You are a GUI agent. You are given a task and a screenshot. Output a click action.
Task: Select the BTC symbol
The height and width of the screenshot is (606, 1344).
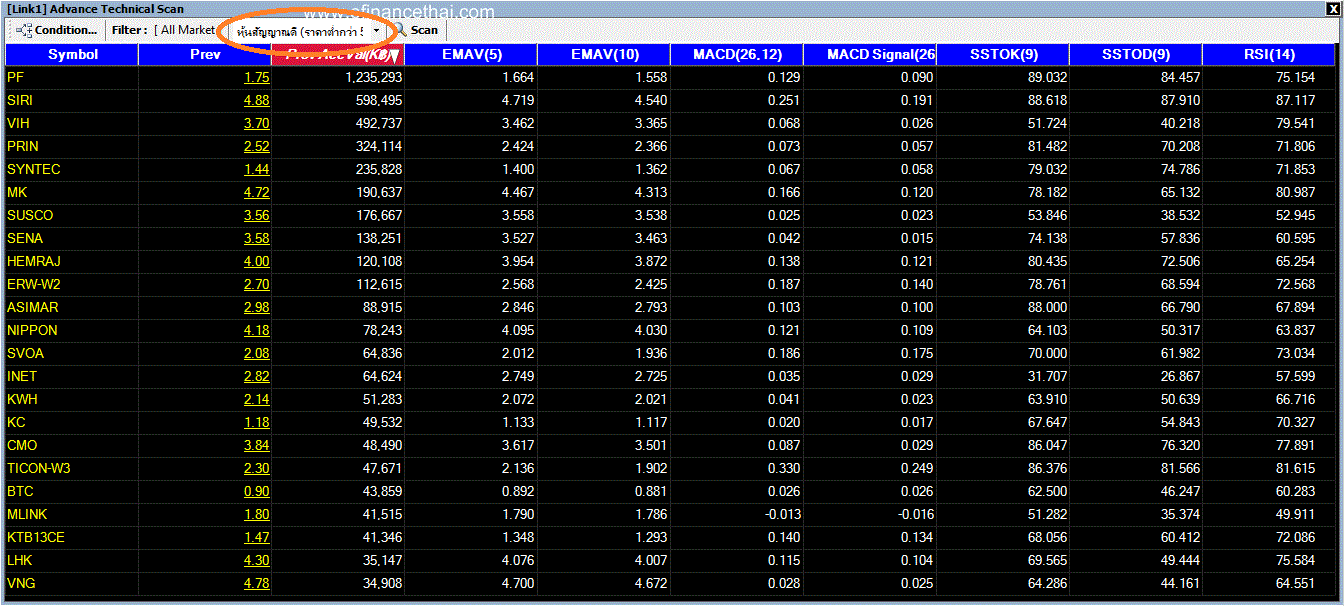coord(20,491)
